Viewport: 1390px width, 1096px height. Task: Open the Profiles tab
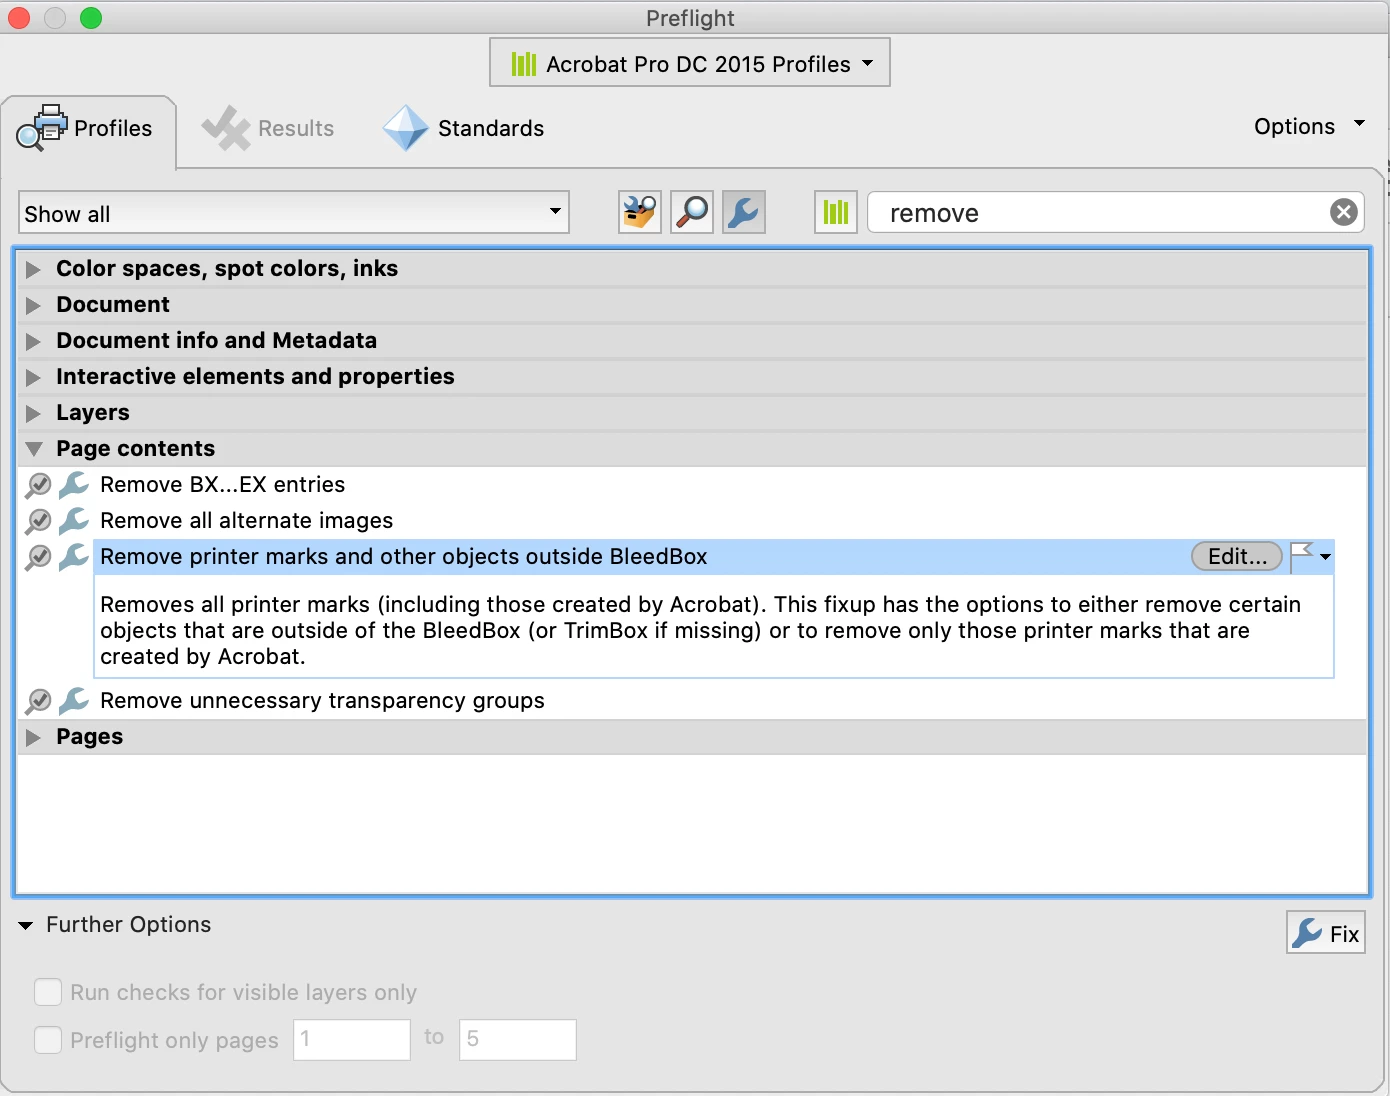[x=89, y=131]
